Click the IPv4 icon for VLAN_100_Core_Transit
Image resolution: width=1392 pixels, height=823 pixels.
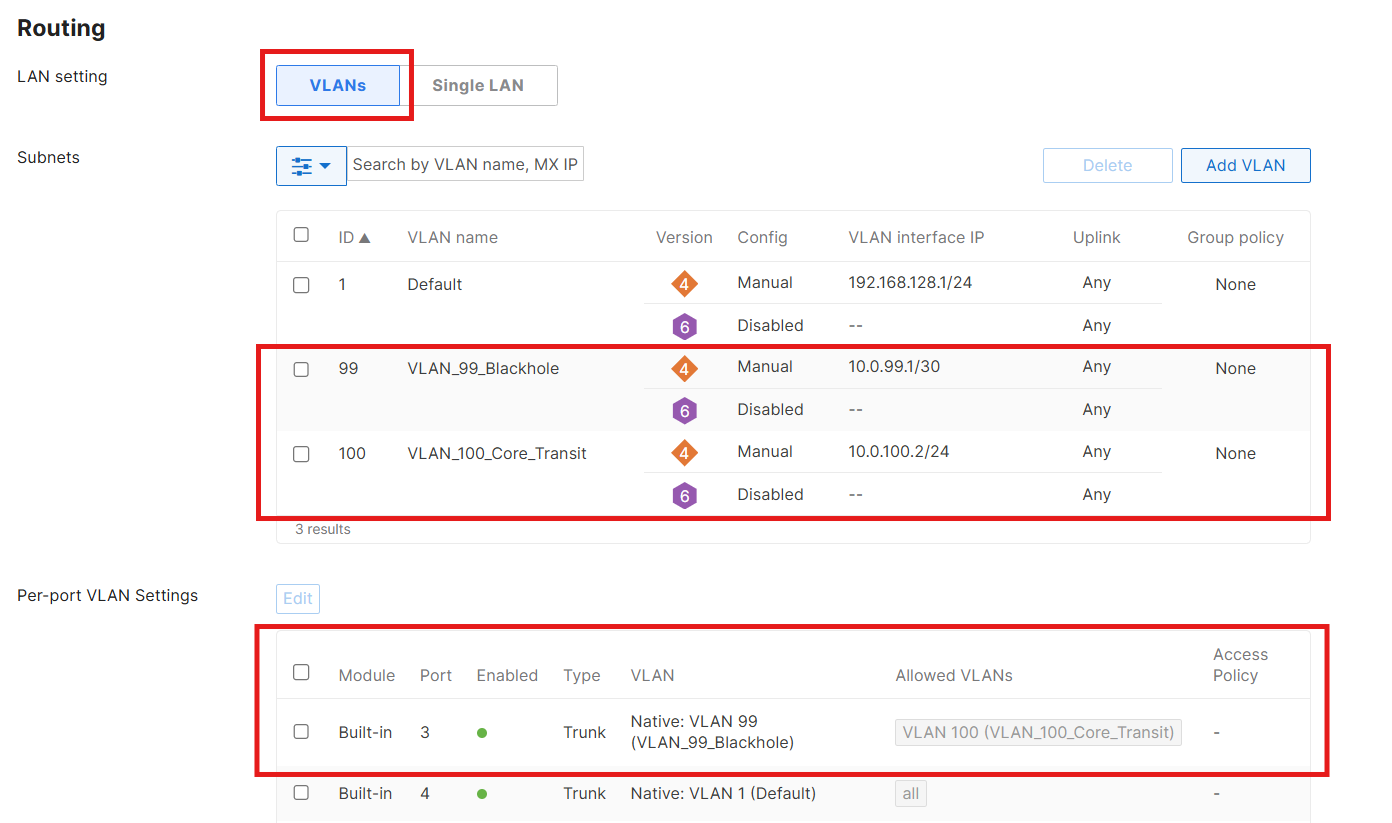click(x=684, y=453)
